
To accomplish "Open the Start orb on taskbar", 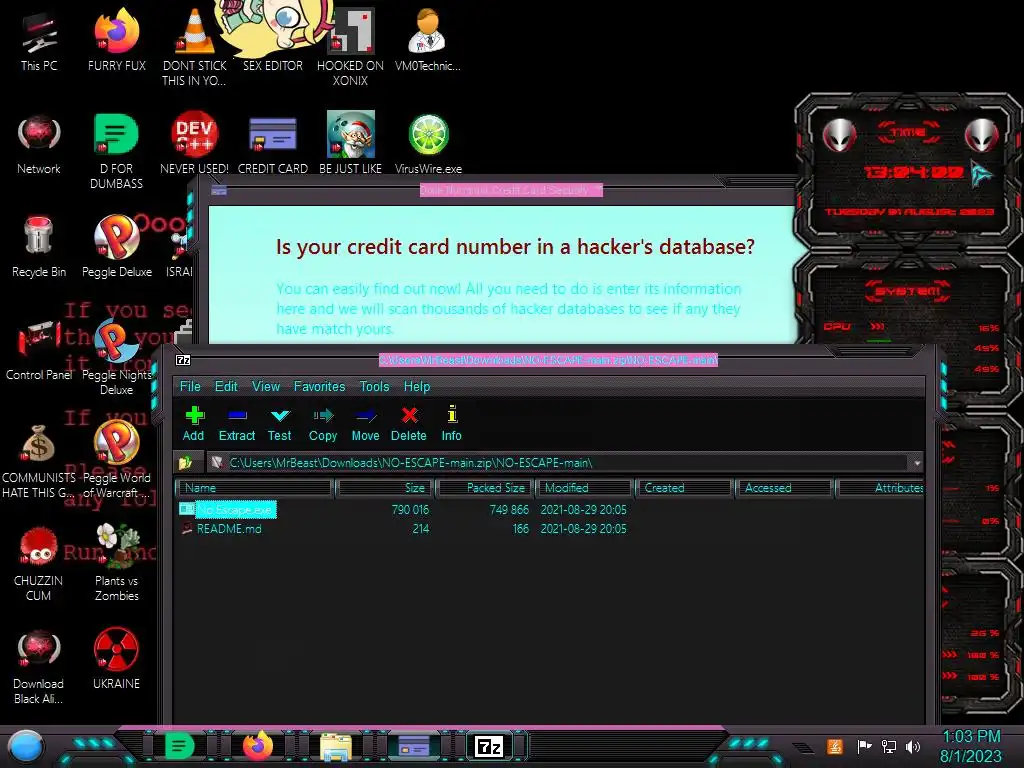I will tap(26, 747).
